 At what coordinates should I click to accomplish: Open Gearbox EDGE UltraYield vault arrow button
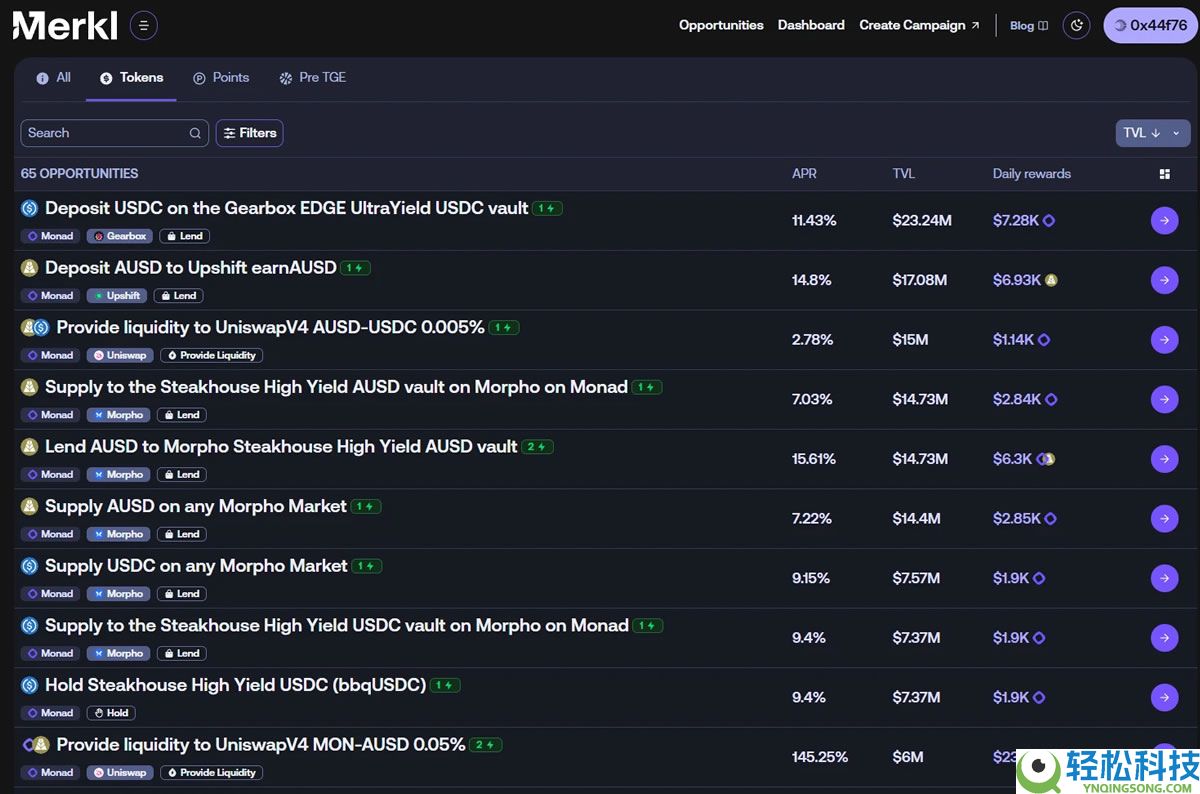[1164, 221]
